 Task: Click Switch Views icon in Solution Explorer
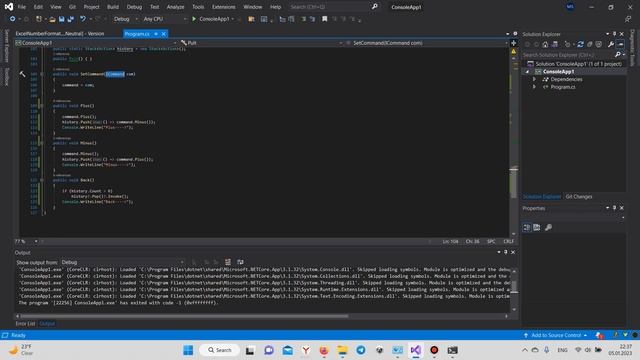point(555,44)
